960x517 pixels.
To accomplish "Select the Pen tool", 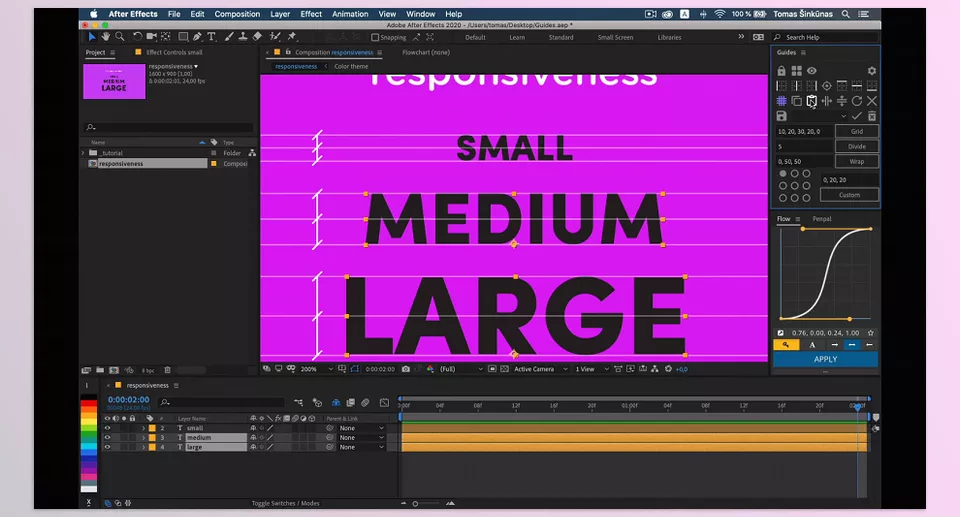I will tap(197, 37).
